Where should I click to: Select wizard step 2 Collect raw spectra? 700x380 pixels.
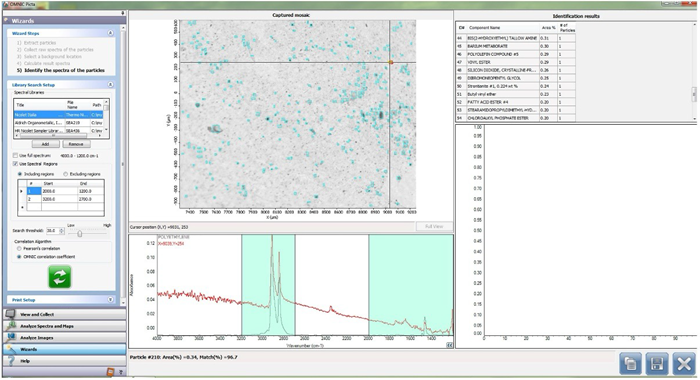click(x=55, y=50)
